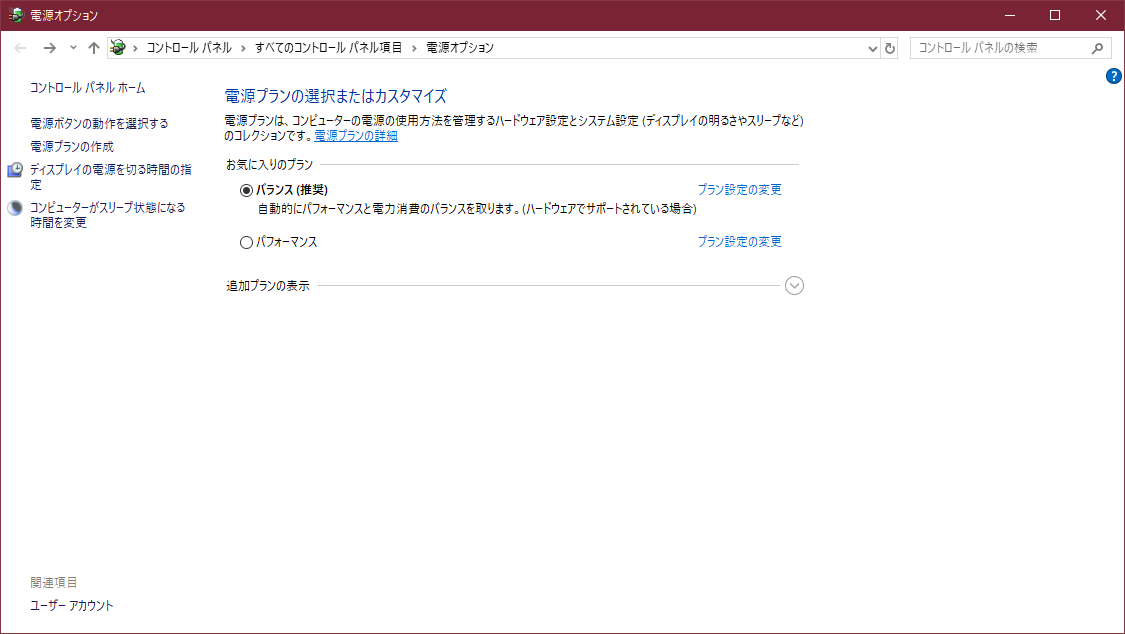Click the display timer icon in sidebar
1125x634 pixels.
point(15,170)
